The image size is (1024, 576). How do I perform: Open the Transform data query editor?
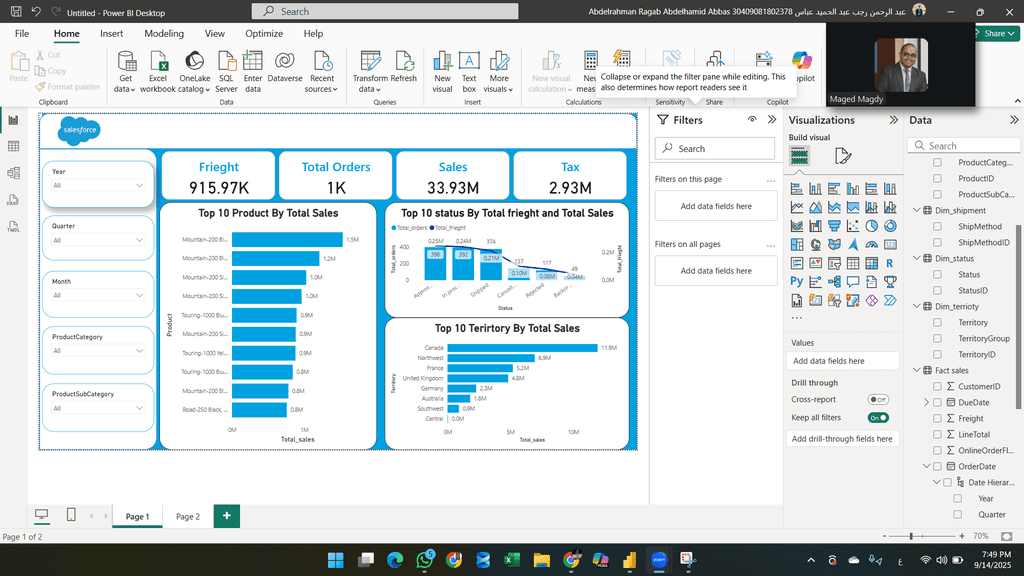(x=370, y=70)
